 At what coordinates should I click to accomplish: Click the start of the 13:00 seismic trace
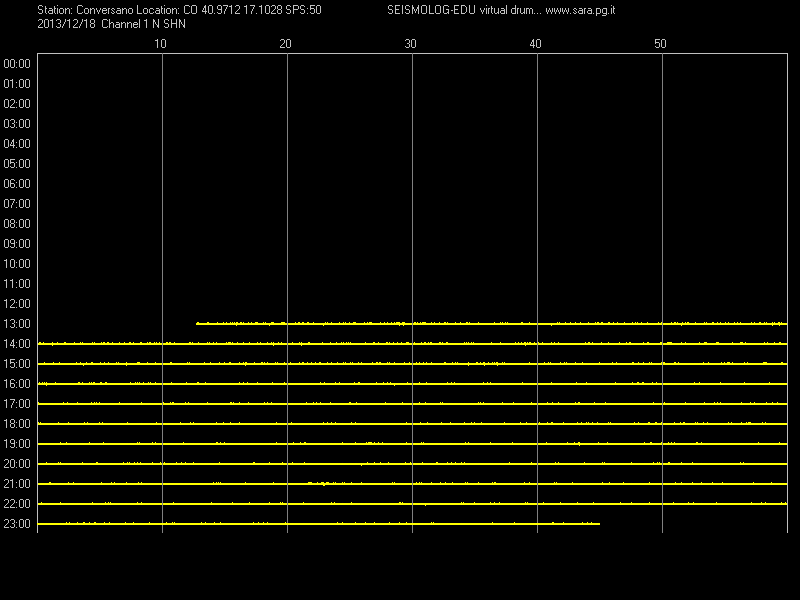(197, 323)
